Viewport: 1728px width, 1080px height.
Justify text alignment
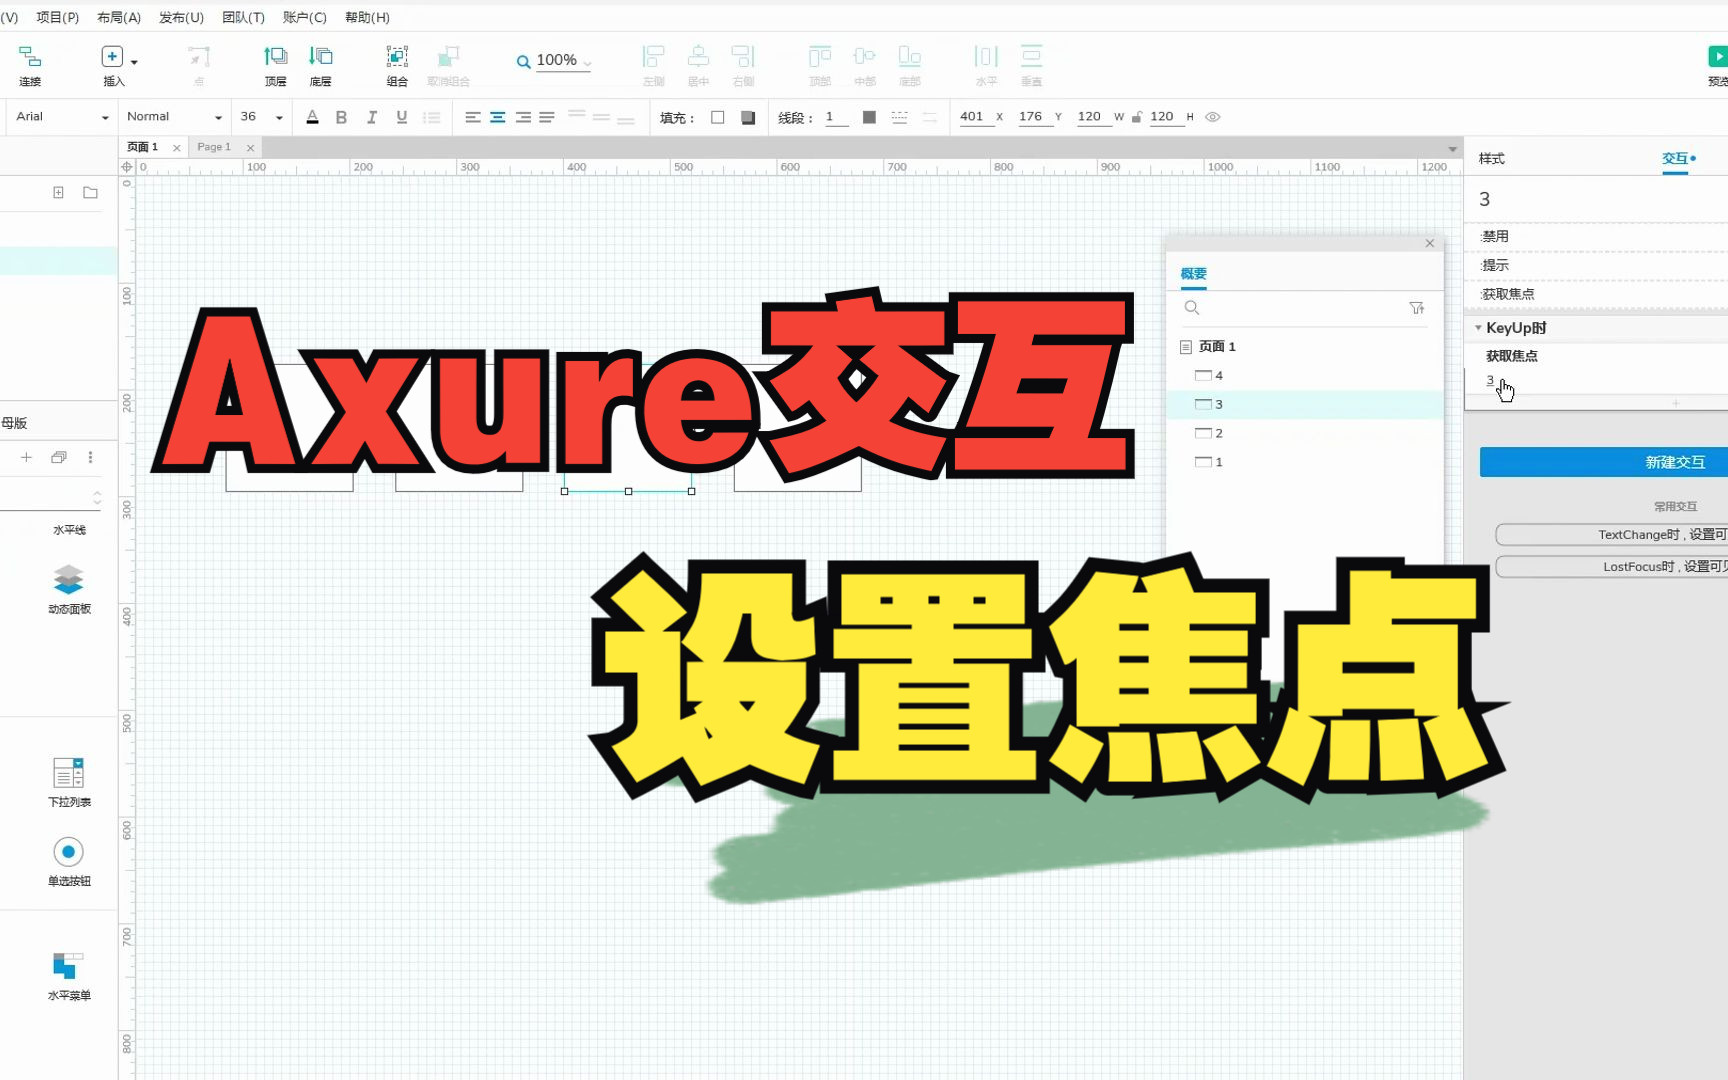(547, 117)
